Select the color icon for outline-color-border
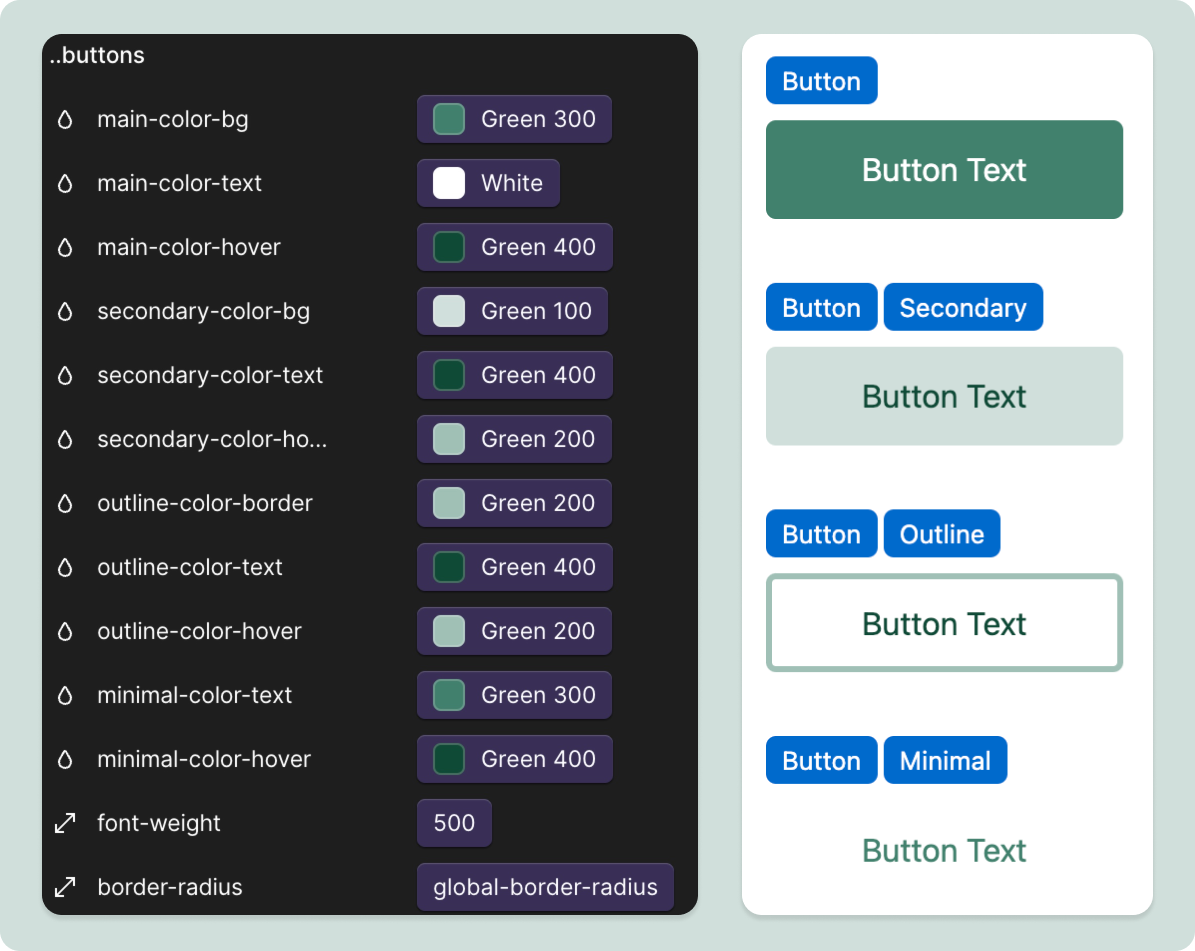The width and height of the screenshot is (1195, 951). 65,503
